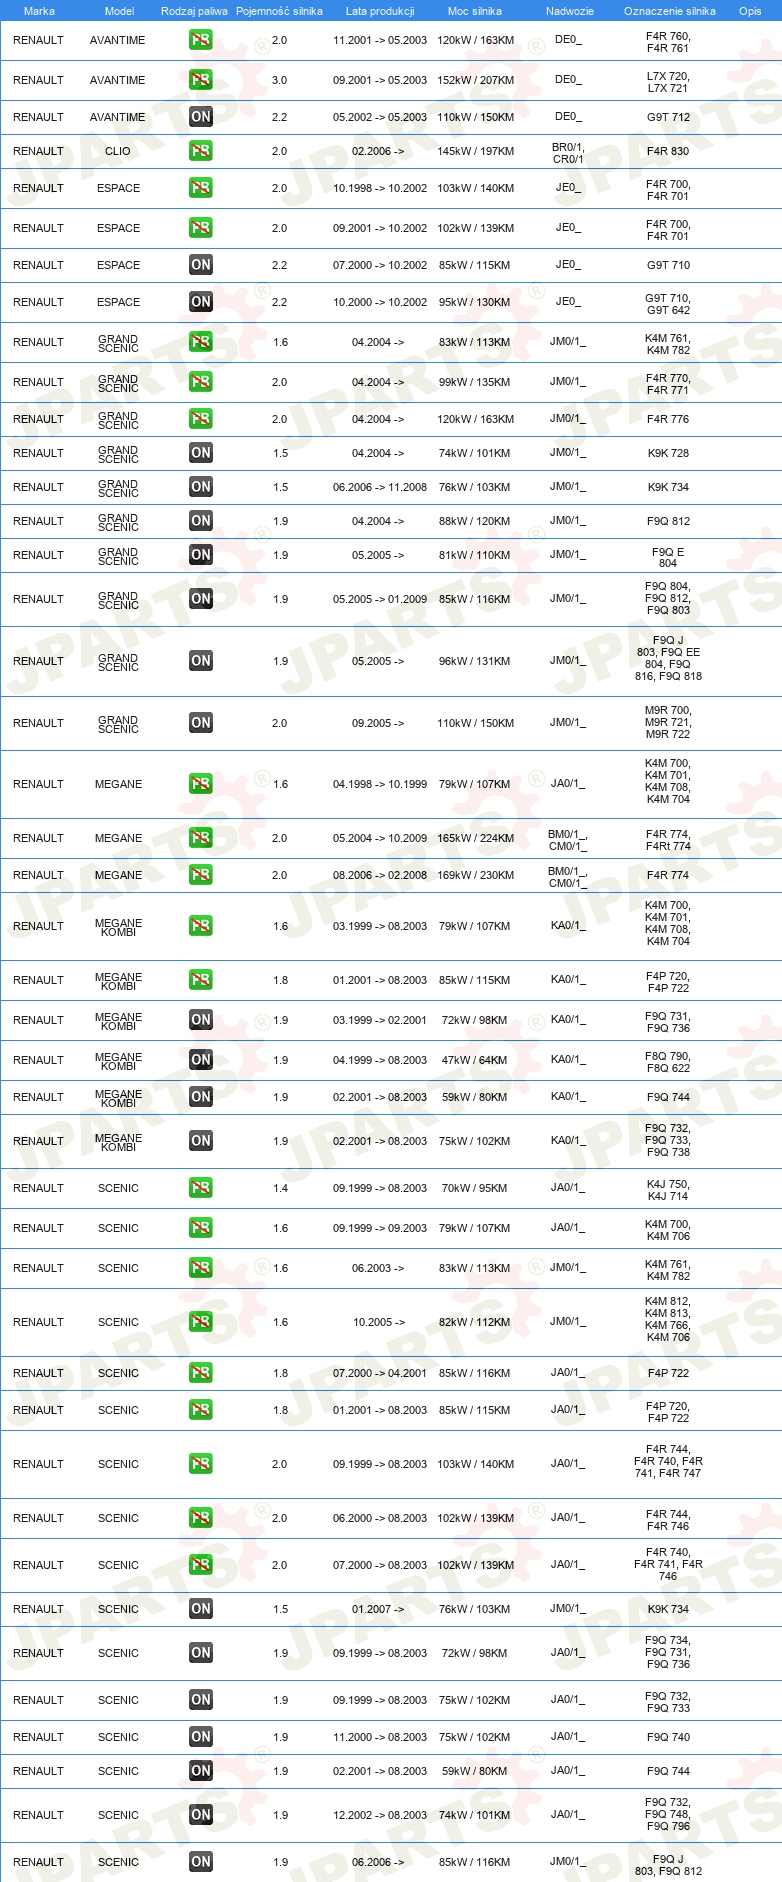The image size is (782, 1882).
Task: Click ON icon for Megane Kombi 75kW / 102KM
Action: coord(201,1141)
